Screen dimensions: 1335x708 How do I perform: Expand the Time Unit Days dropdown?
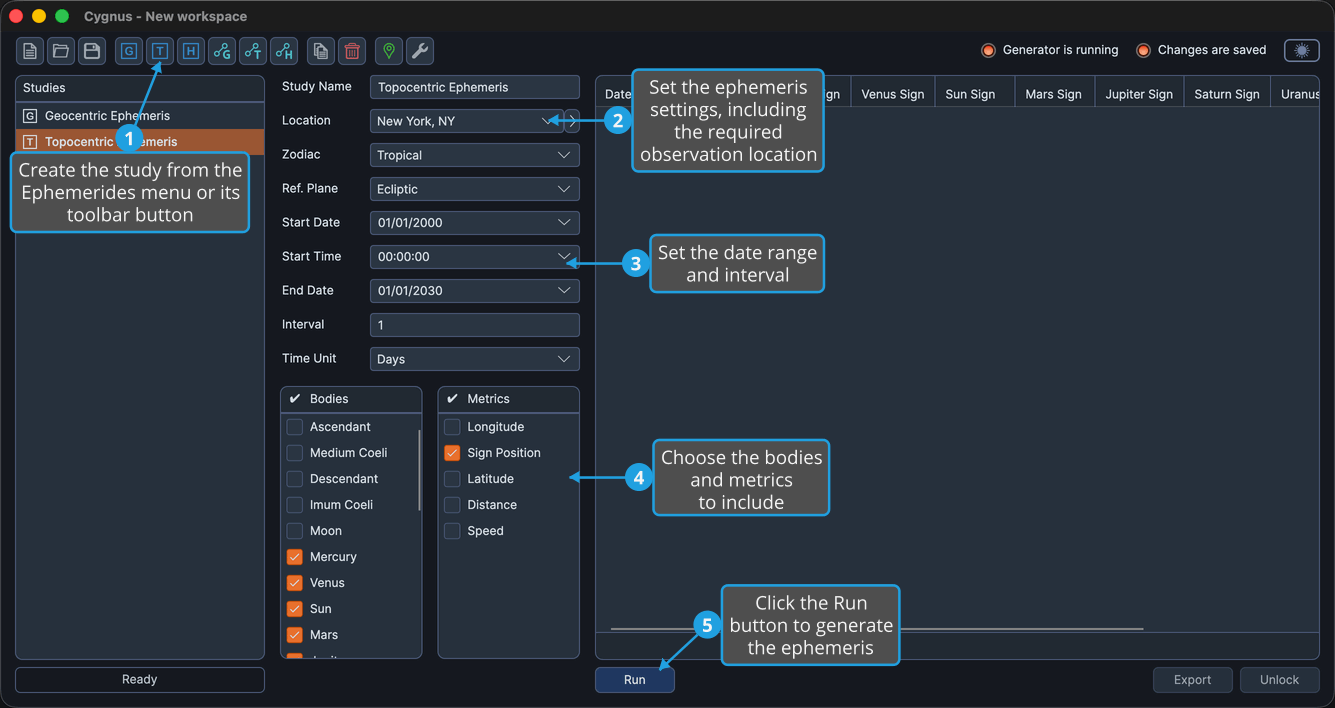pyautogui.click(x=474, y=359)
